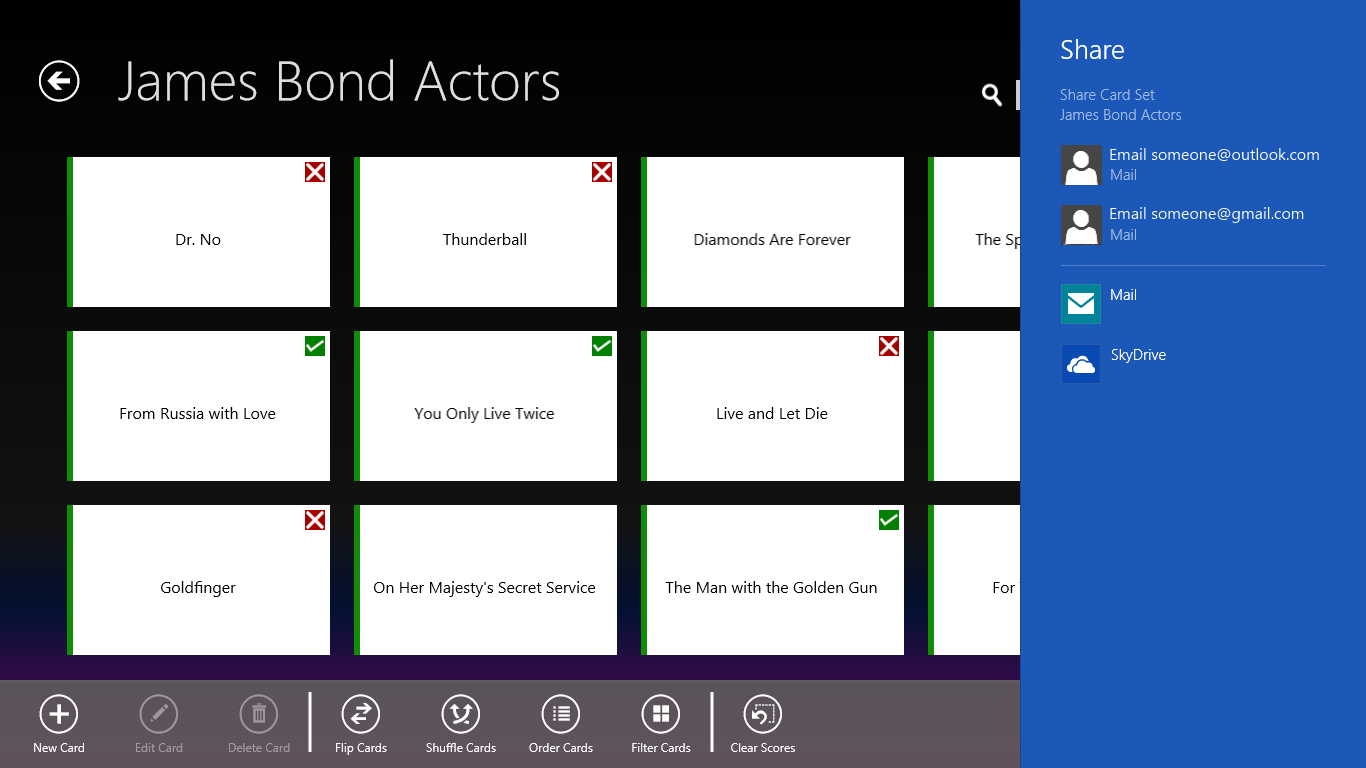Shuffle the card deck
Viewport: 1366px width, 768px height.
coord(460,723)
